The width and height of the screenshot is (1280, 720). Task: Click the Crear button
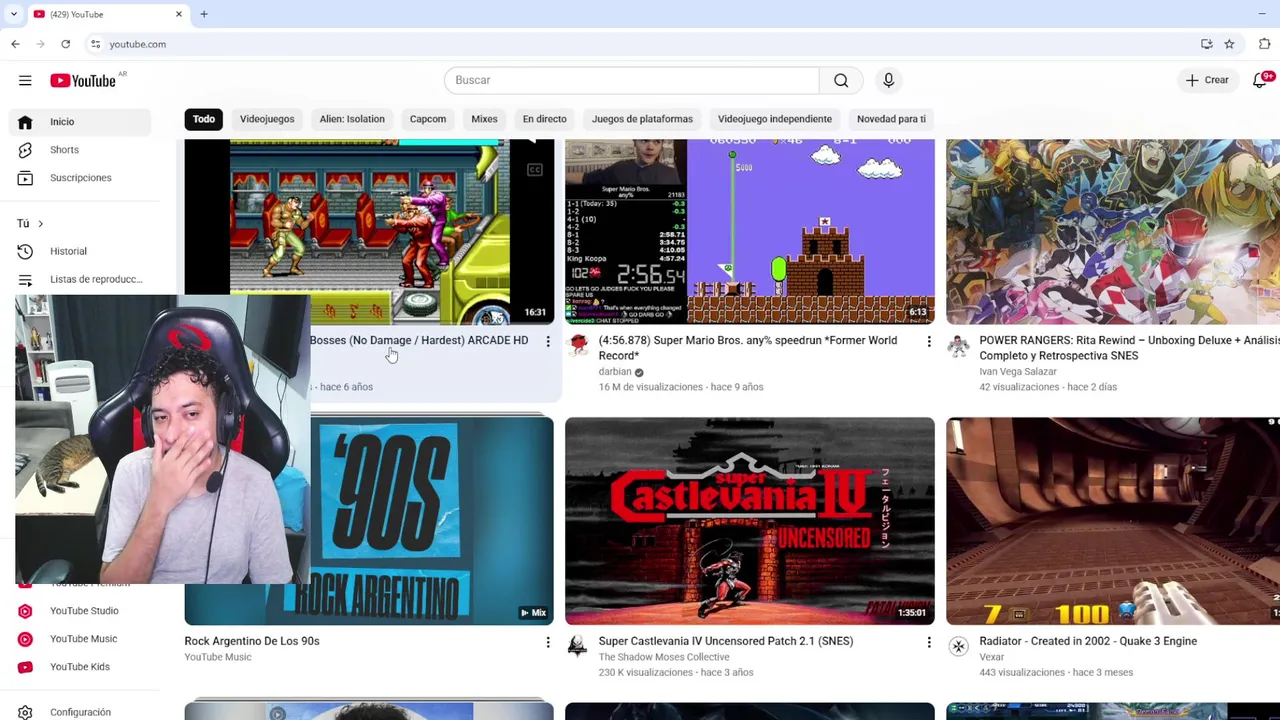(1206, 80)
